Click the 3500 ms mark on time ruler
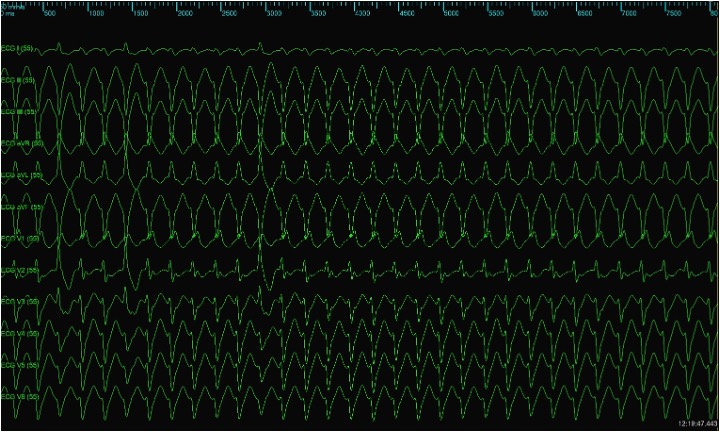Screen dimensions: 720x432 (318, 13)
